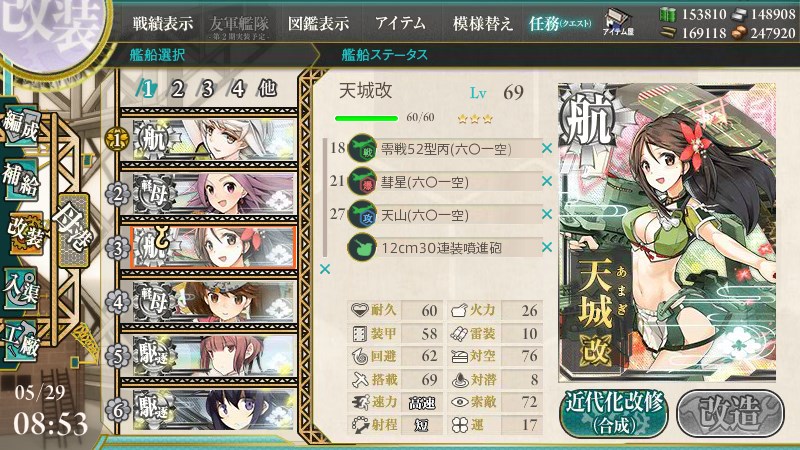Remove the 12cm30連装噴進砲 with its X

(547, 247)
